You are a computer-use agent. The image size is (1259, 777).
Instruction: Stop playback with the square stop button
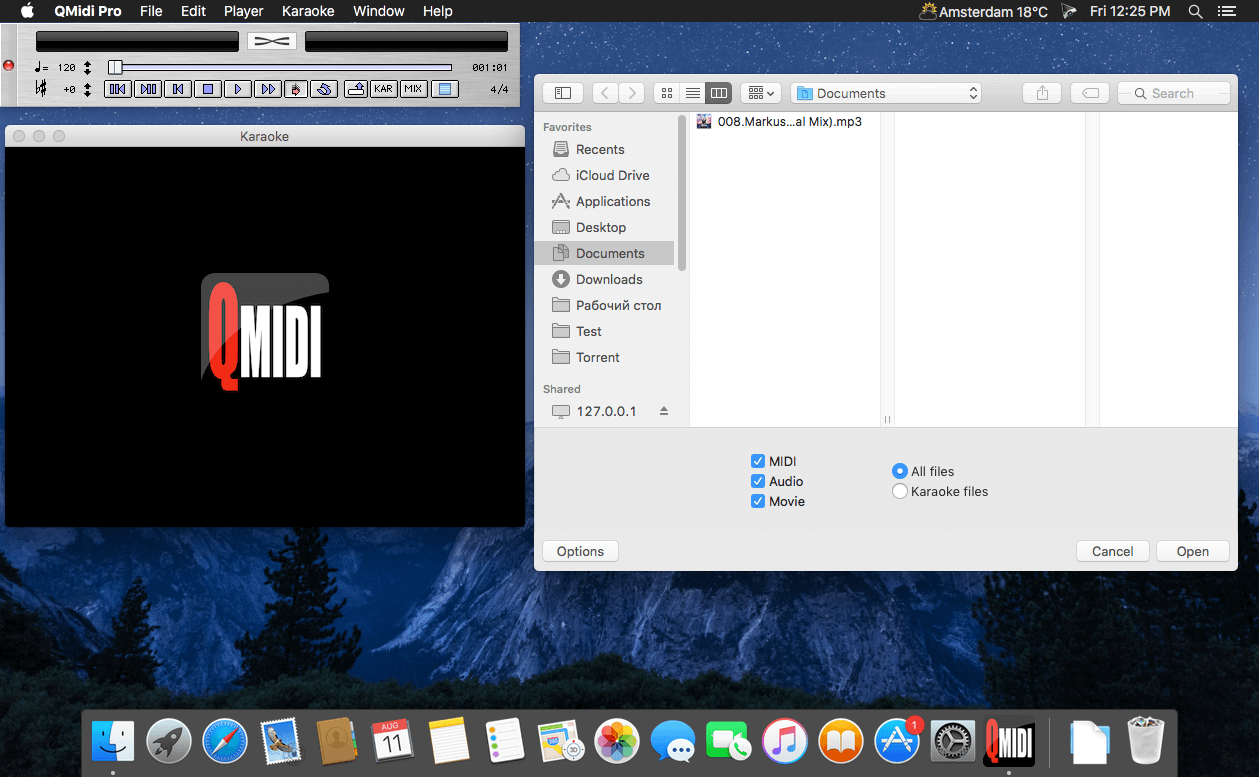coord(208,89)
